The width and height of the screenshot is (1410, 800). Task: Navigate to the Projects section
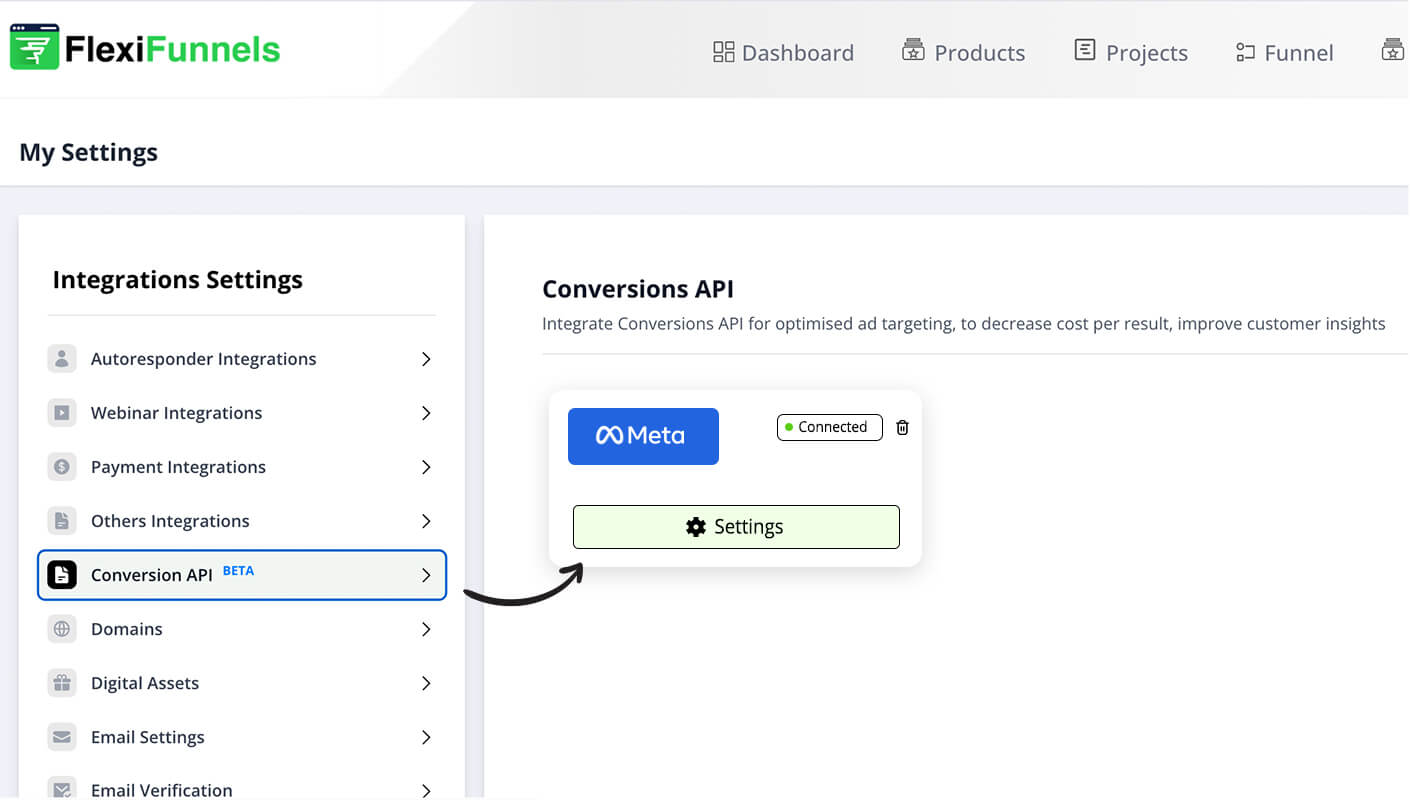(1130, 52)
